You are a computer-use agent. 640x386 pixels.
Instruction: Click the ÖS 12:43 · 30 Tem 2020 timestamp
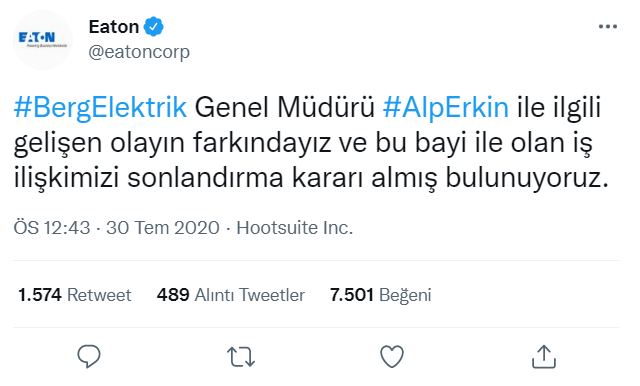117,227
